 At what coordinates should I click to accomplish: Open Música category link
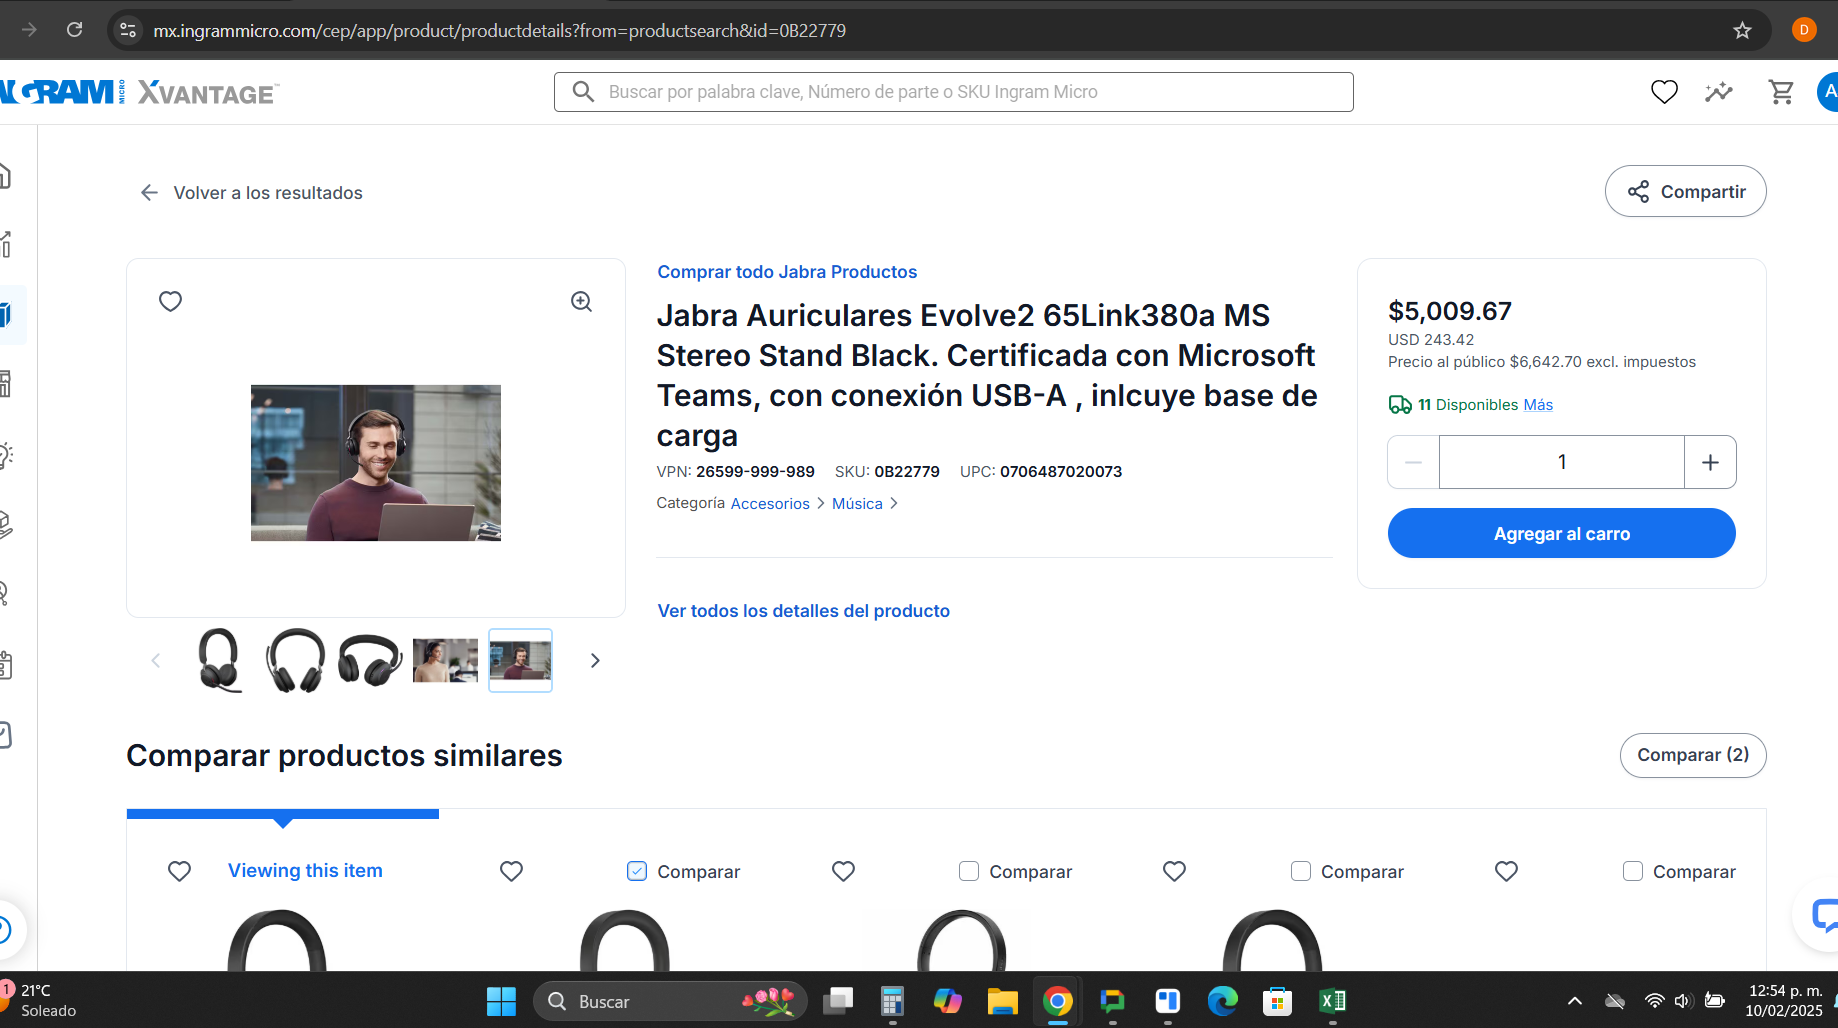(857, 503)
